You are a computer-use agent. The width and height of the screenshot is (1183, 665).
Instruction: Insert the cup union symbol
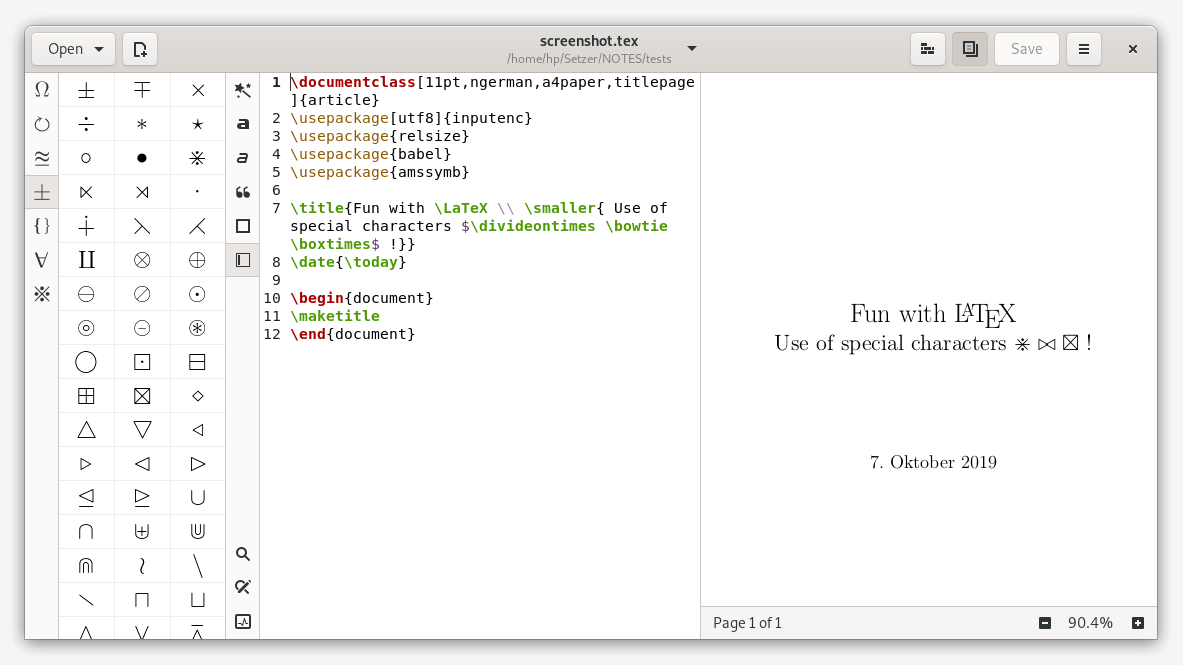(x=198, y=498)
